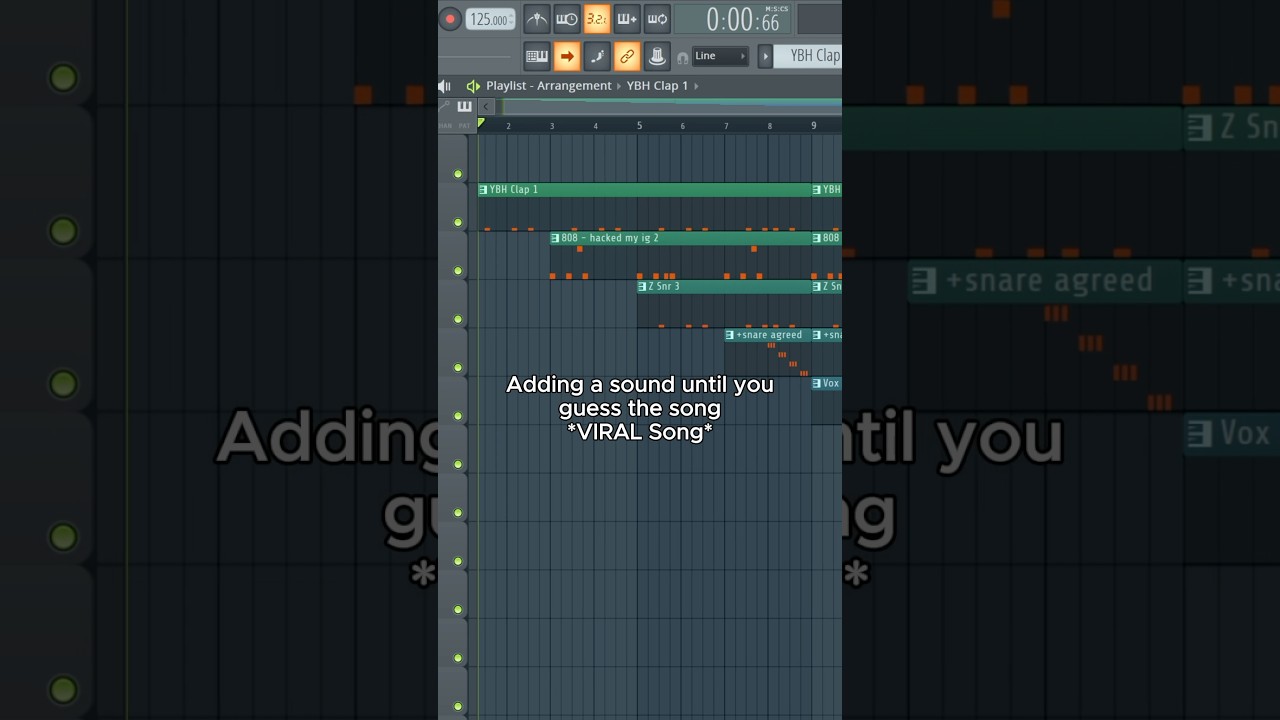Open clip menu icon of +snare agreed
Screen dimensions: 1280x720
point(730,335)
